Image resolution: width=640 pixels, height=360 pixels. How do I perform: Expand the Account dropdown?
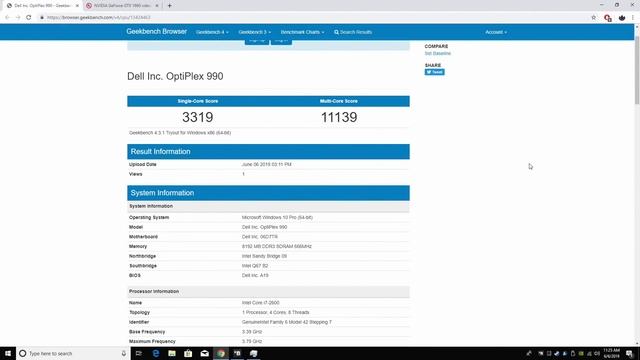point(496,32)
